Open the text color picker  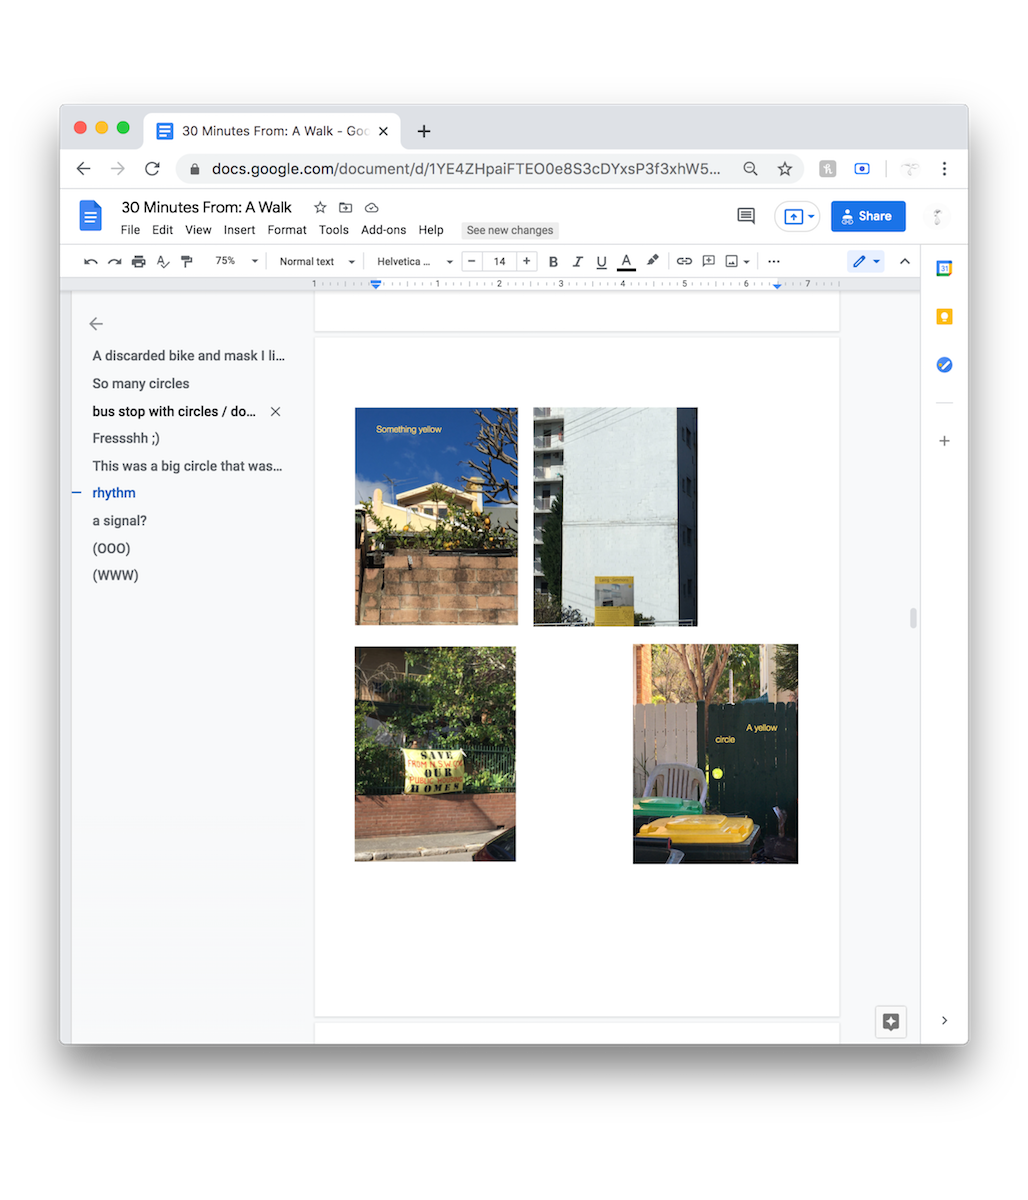pos(626,262)
